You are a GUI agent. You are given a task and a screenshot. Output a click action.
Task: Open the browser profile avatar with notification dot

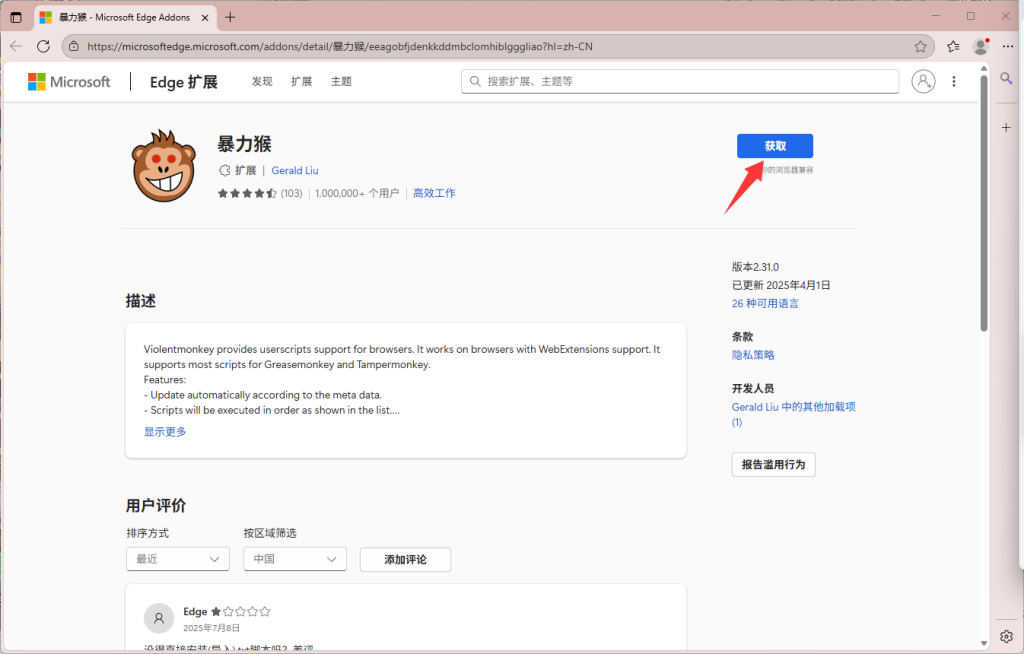(x=980, y=46)
